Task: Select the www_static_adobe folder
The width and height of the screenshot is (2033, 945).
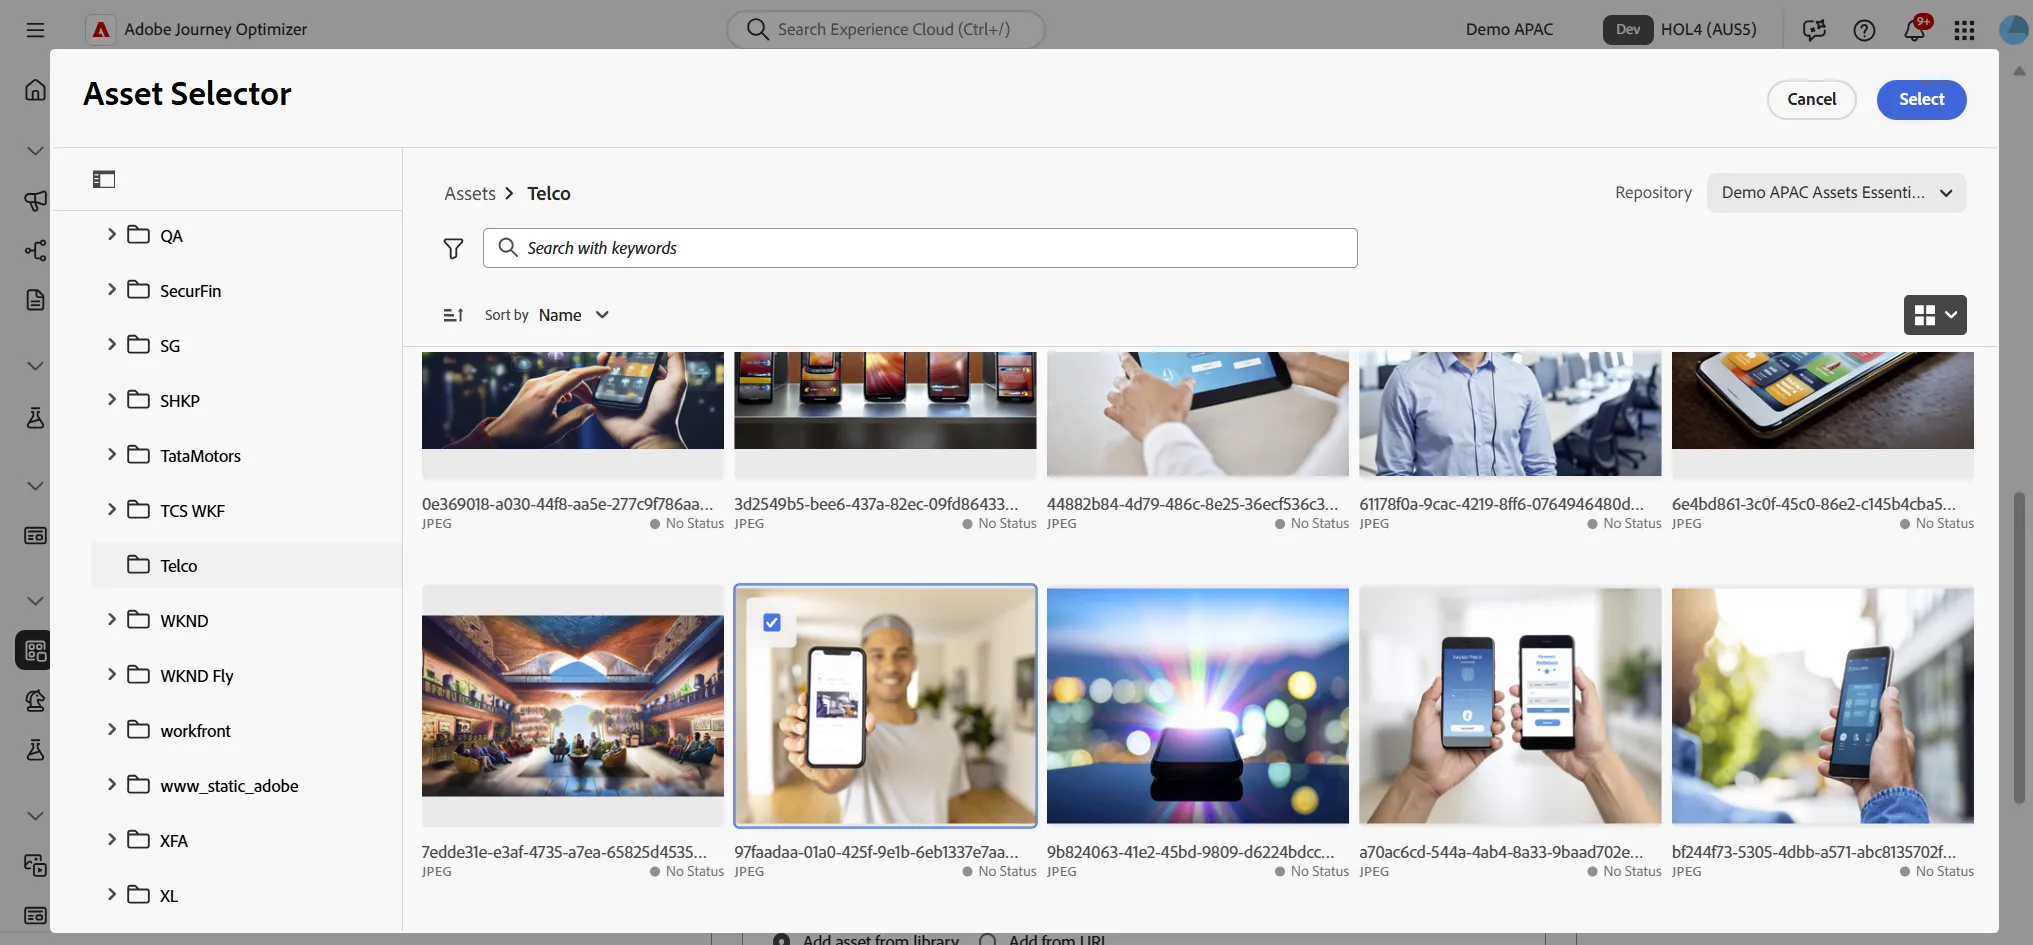Action: pyautogui.click(x=229, y=786)
